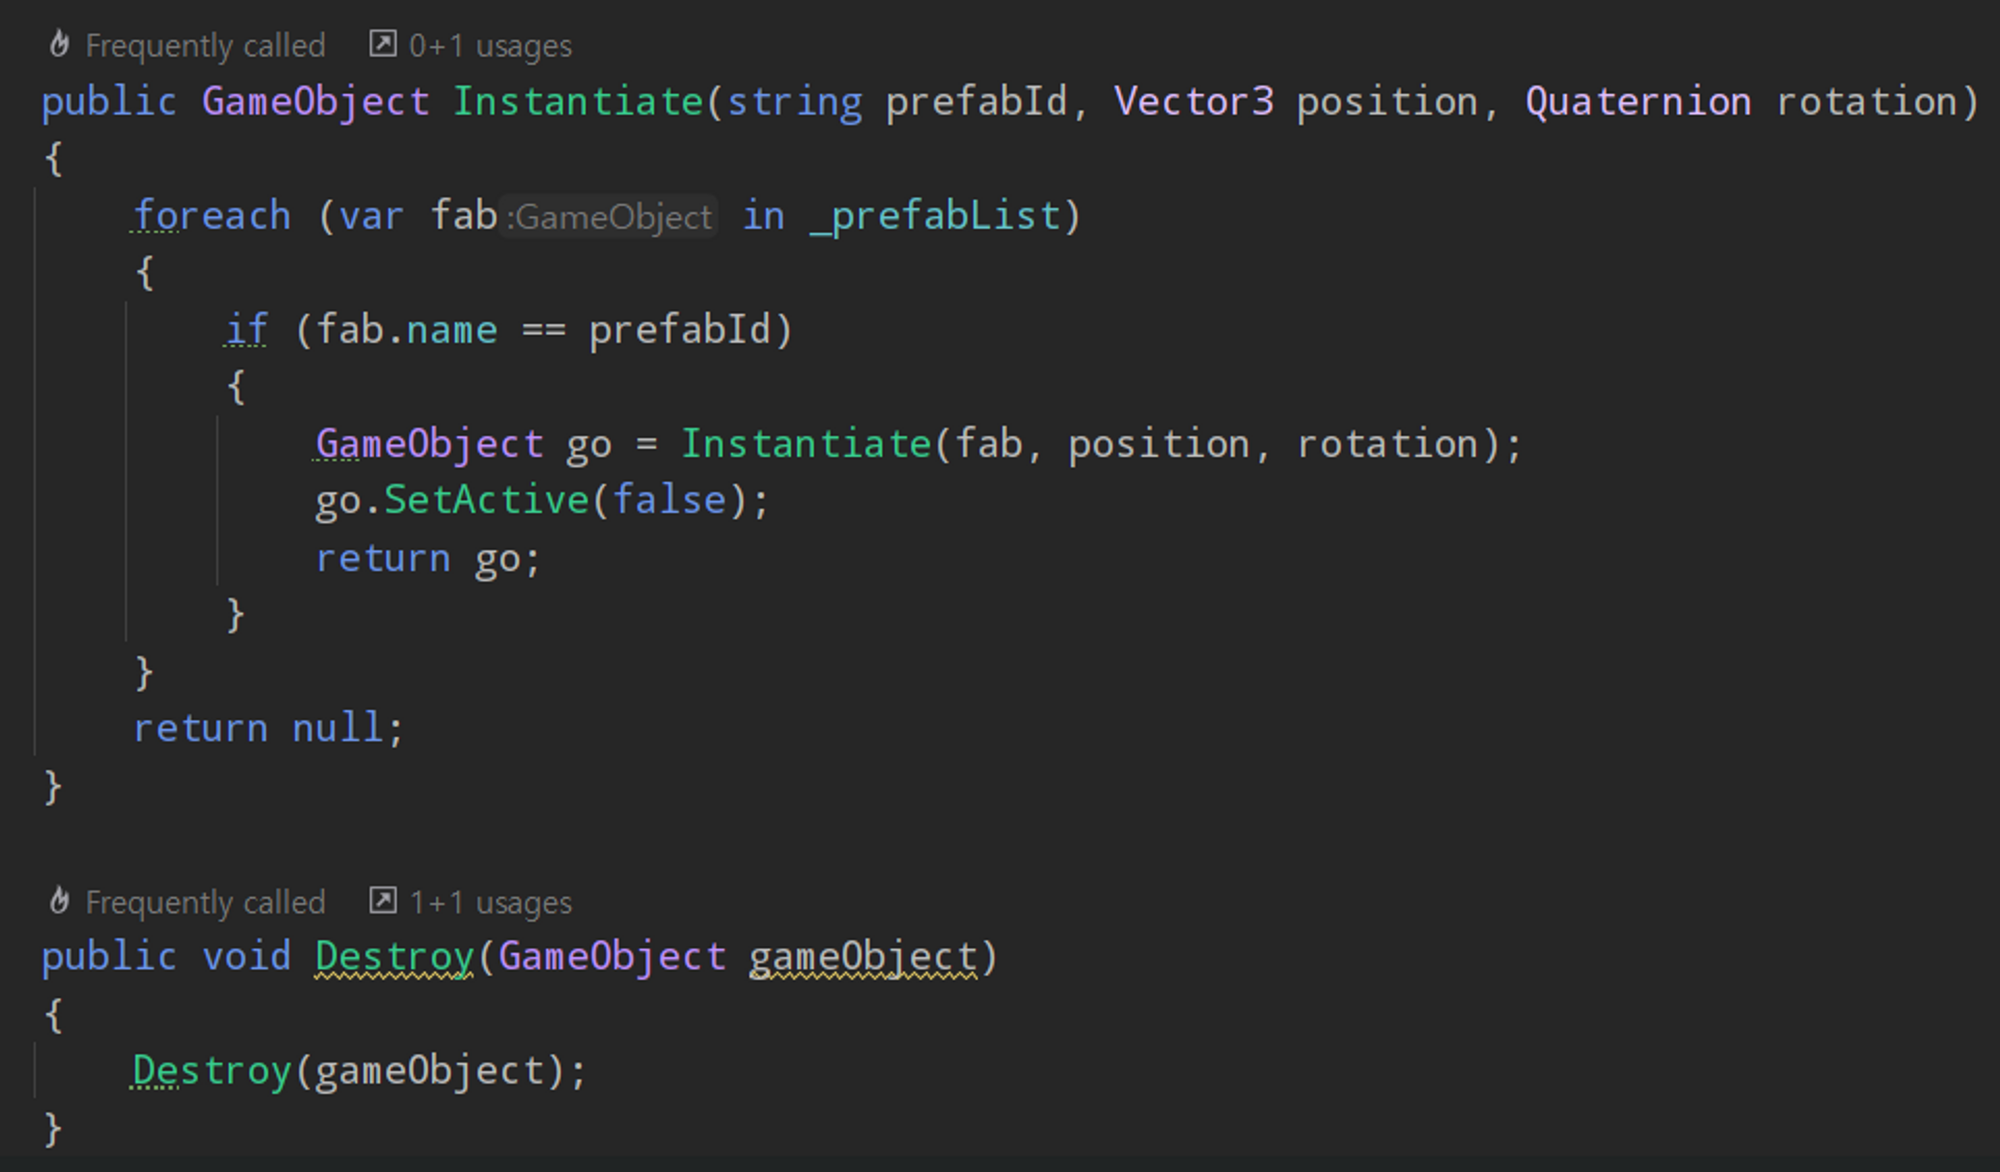Click 'Frequently called' hint above Instantiate
Image resolution: width=2000 pixels, height=1172 pixels.
pos(205,46)
